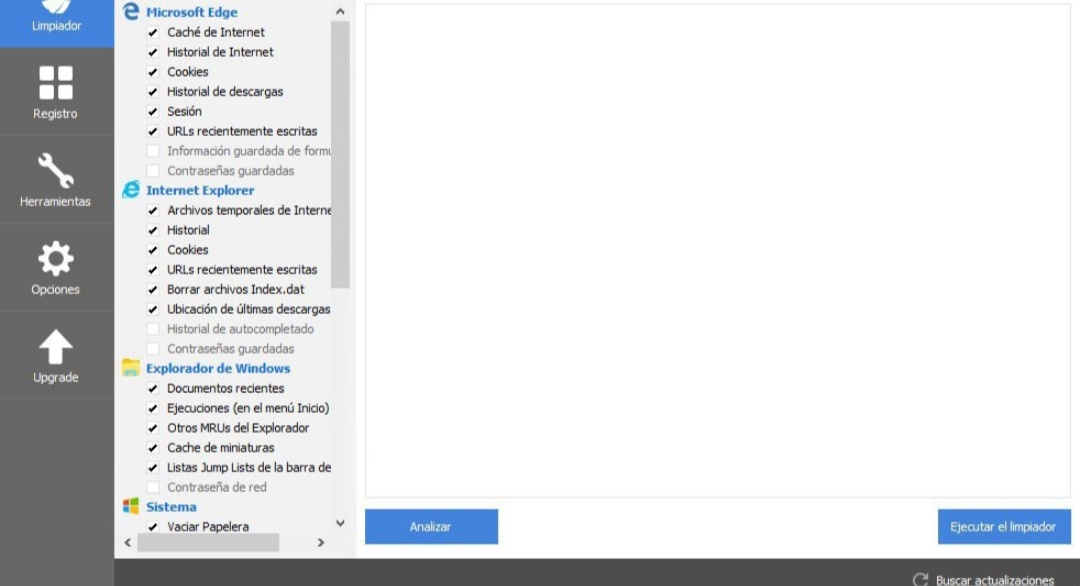Screen dimensions: 1080x586
Task: Uncheck Edge Historial de Internet
Action: click(153, 52)
